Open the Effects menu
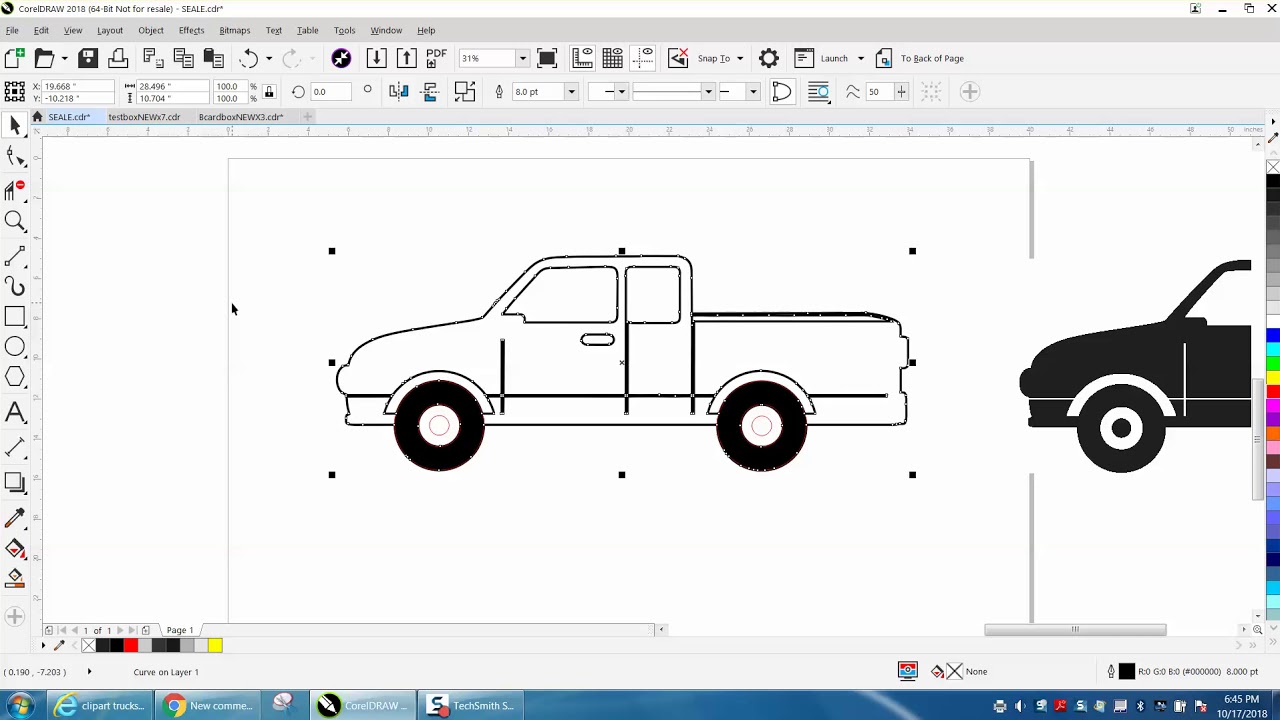 click(x=191, y=30)
